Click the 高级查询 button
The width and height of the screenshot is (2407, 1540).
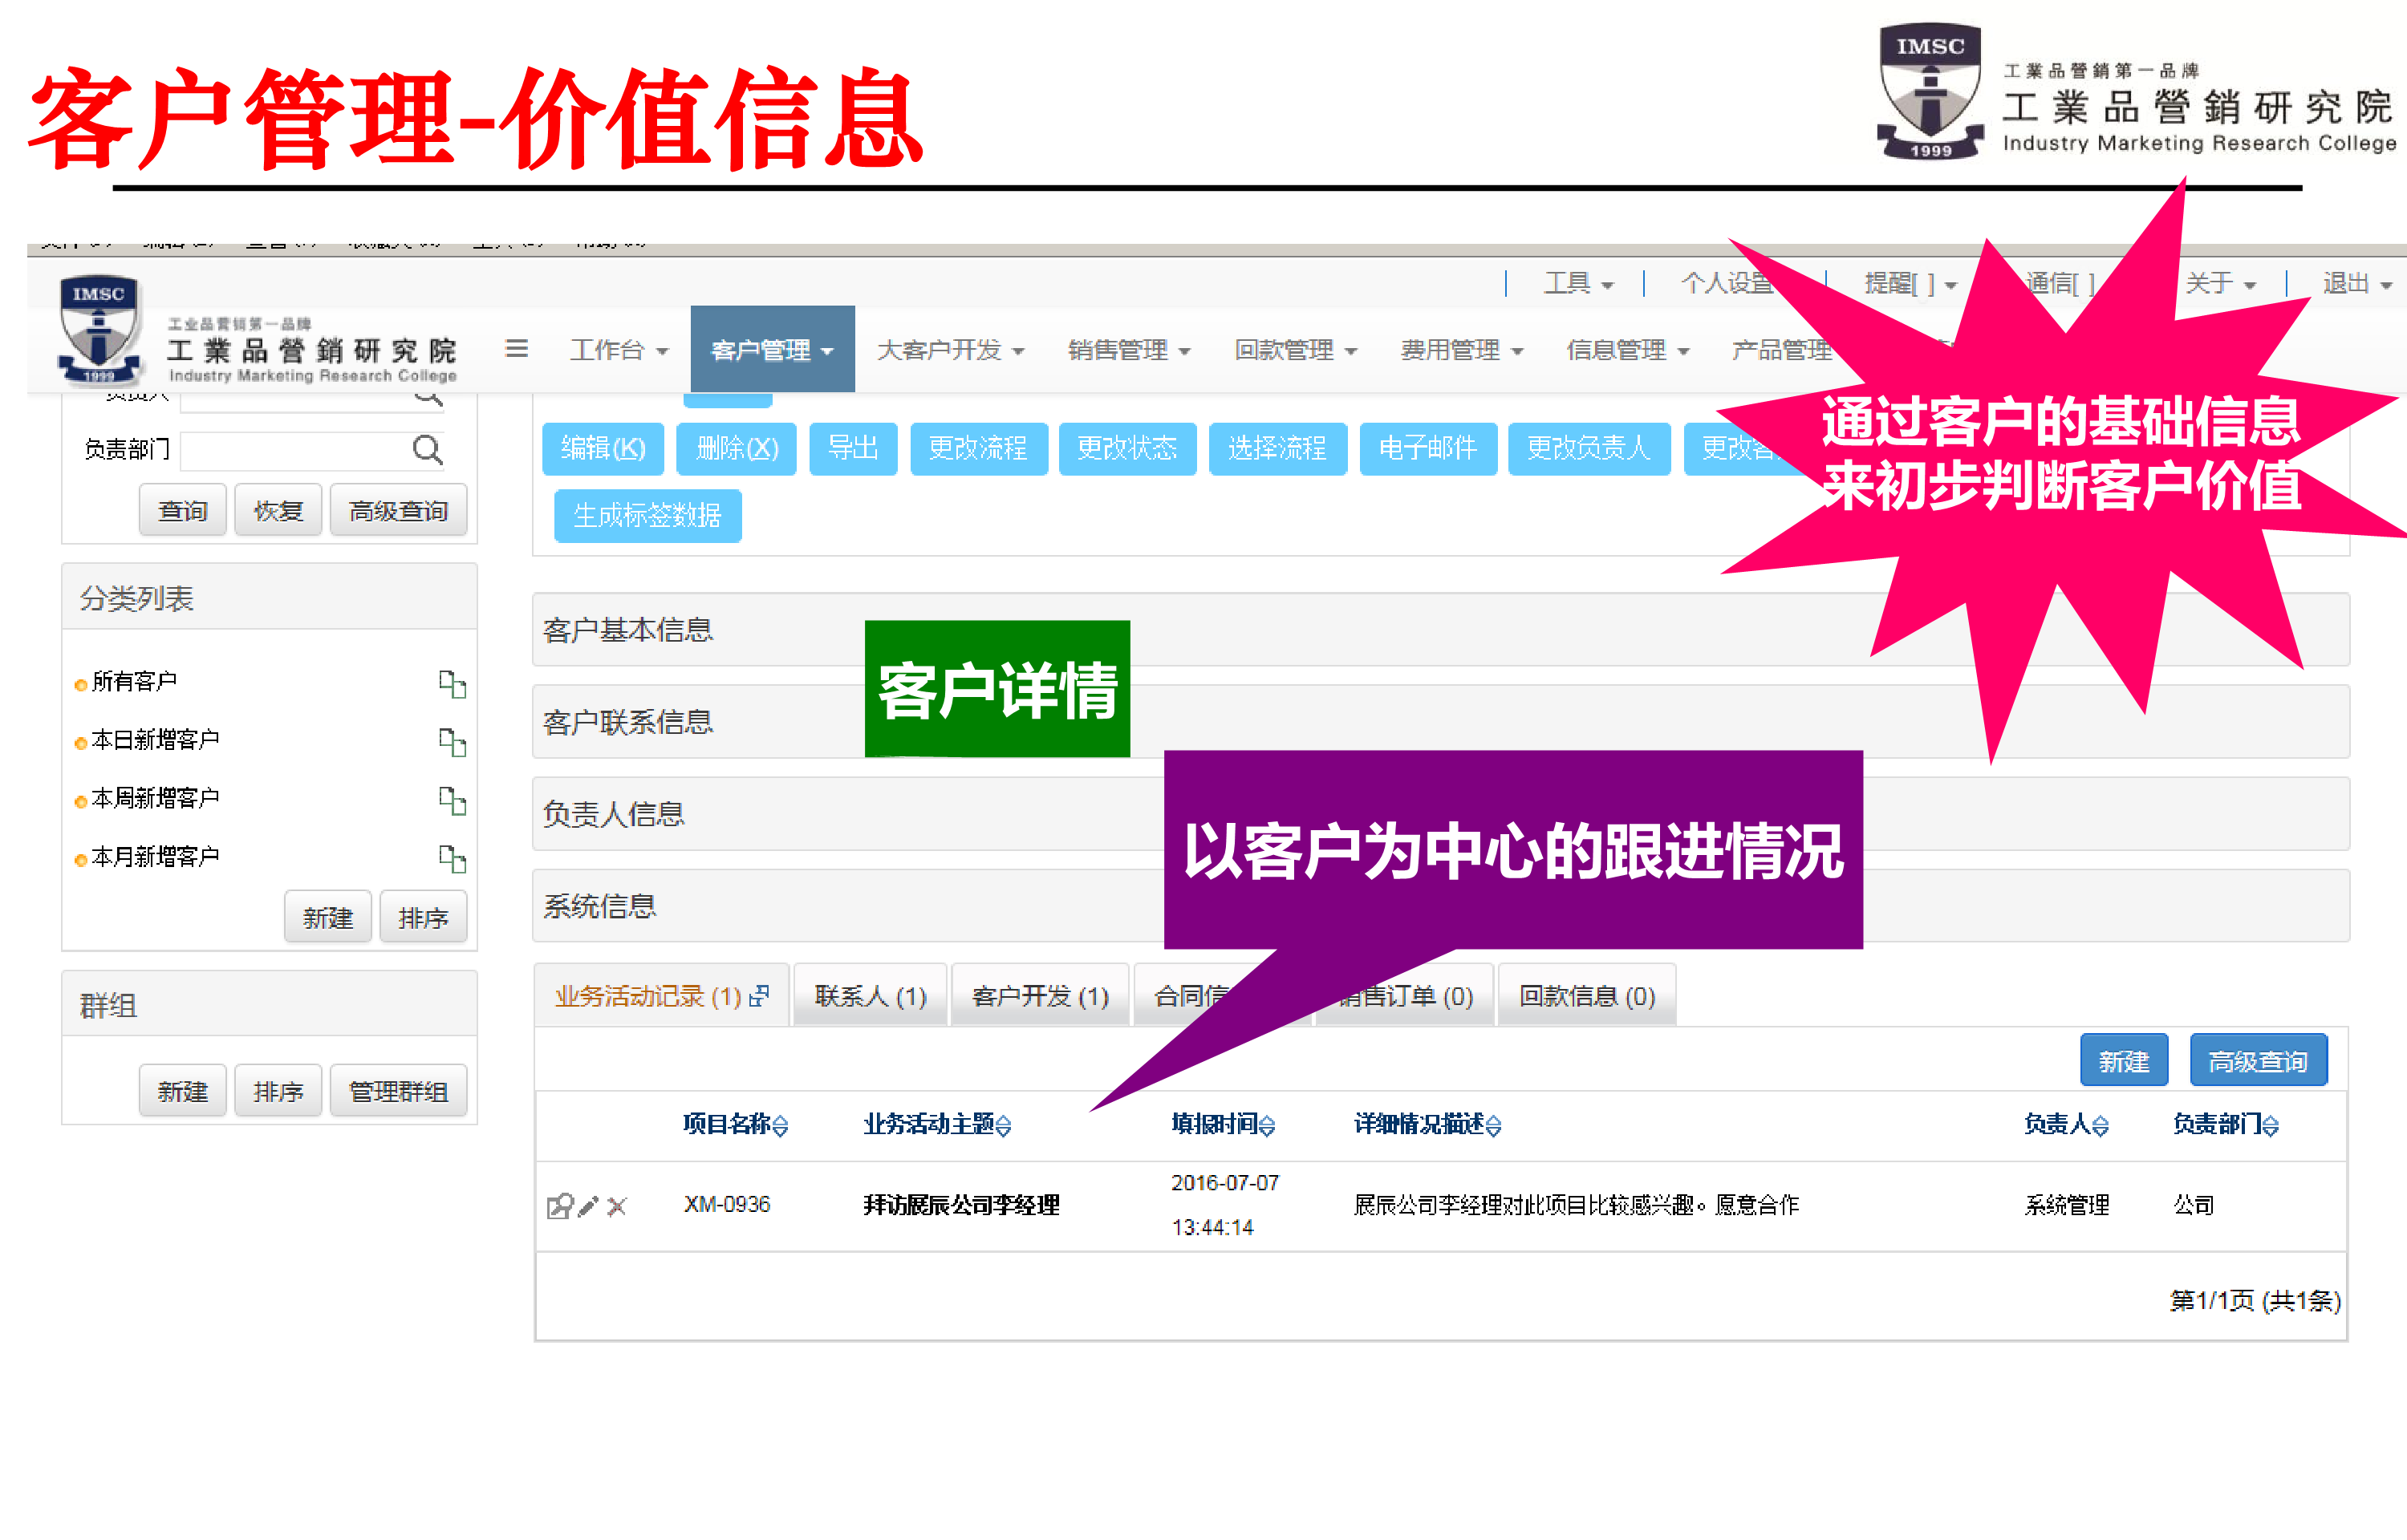[x=2258, y=1060]
